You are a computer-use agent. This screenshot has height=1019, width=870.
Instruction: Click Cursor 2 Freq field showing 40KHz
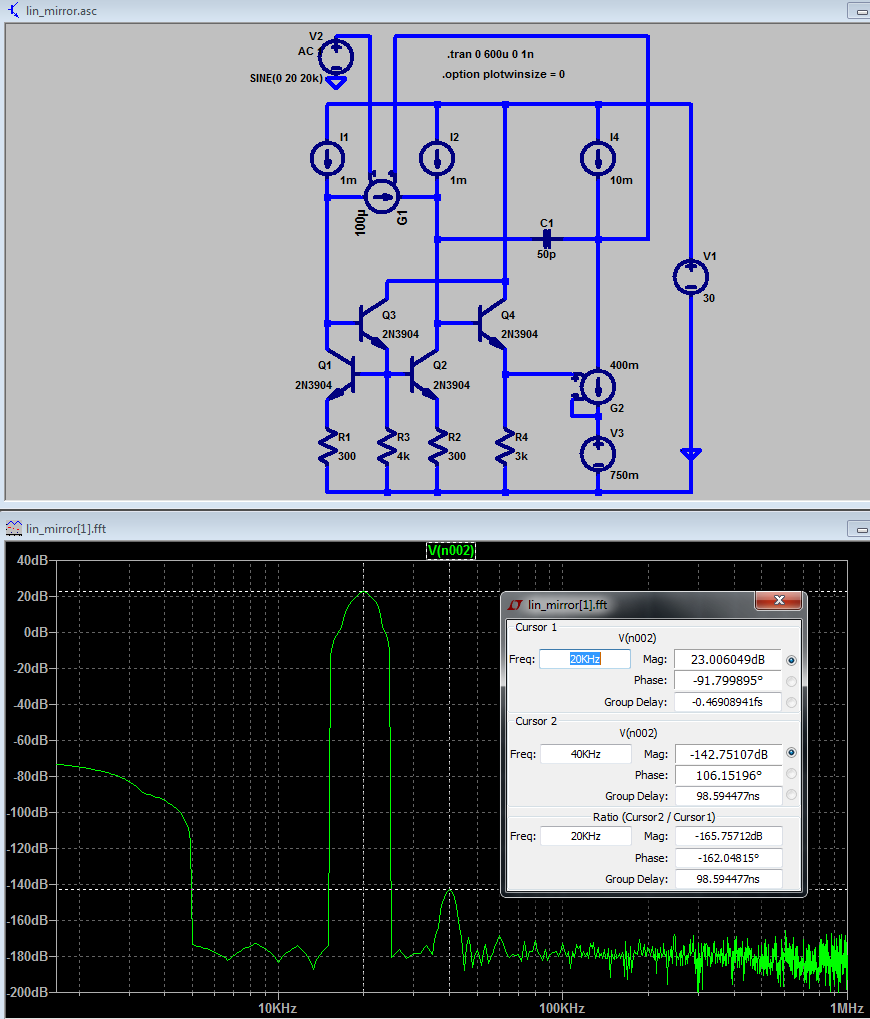click(x=585, y=754)
